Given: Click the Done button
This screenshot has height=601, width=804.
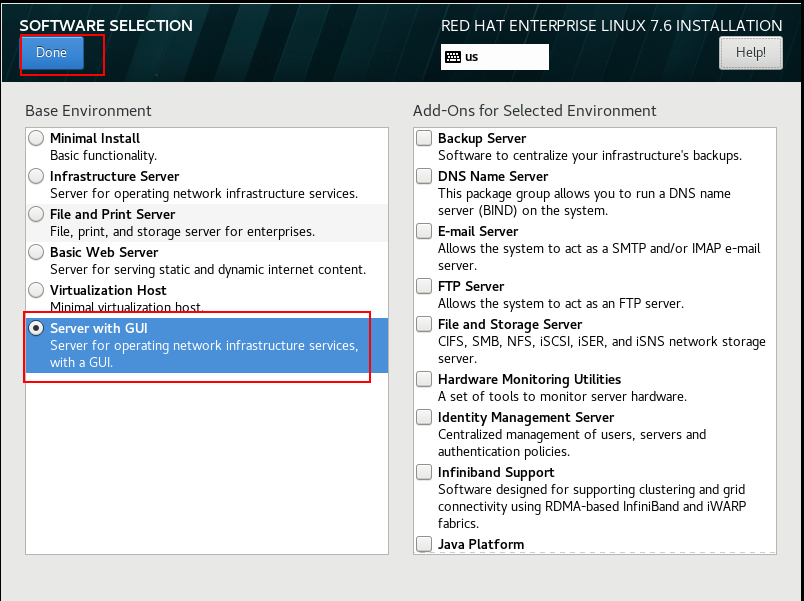Looking at the screenshot, I should pos(51,53).
